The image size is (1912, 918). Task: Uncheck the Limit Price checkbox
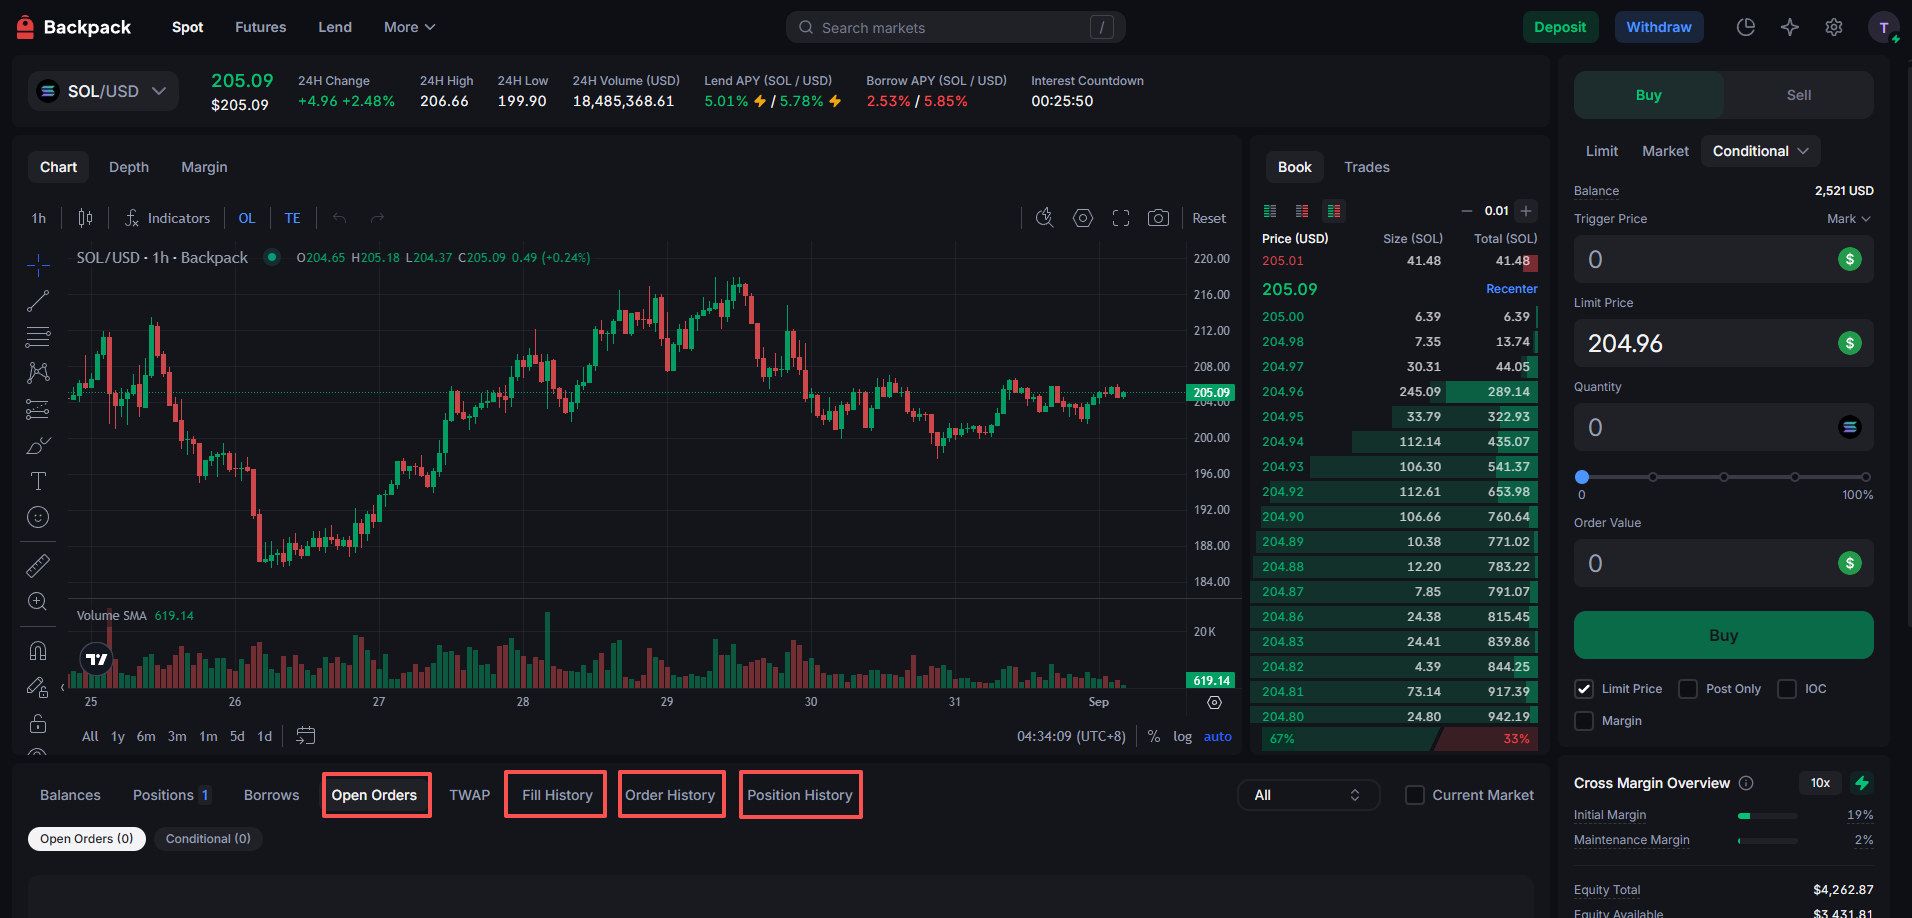(1584, 689)
